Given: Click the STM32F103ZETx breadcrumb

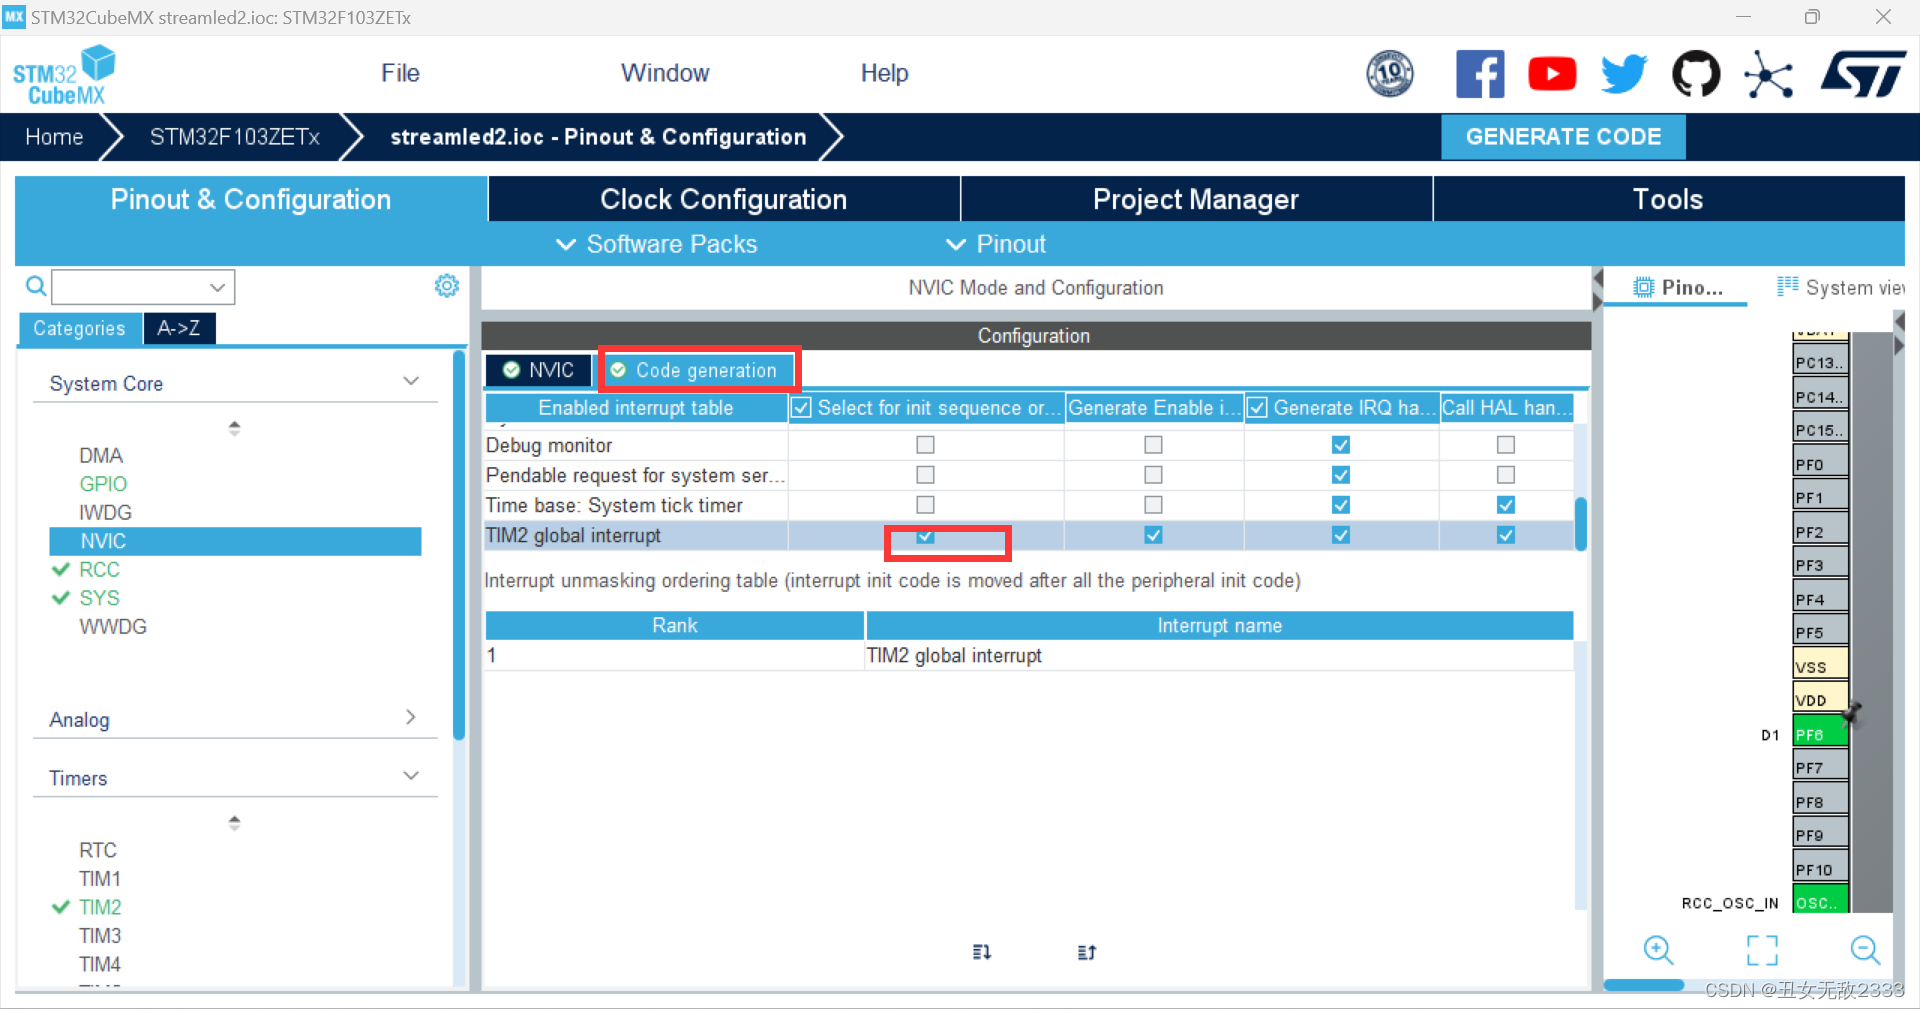Looking at the screenshot, I should (x=235, y=137).
